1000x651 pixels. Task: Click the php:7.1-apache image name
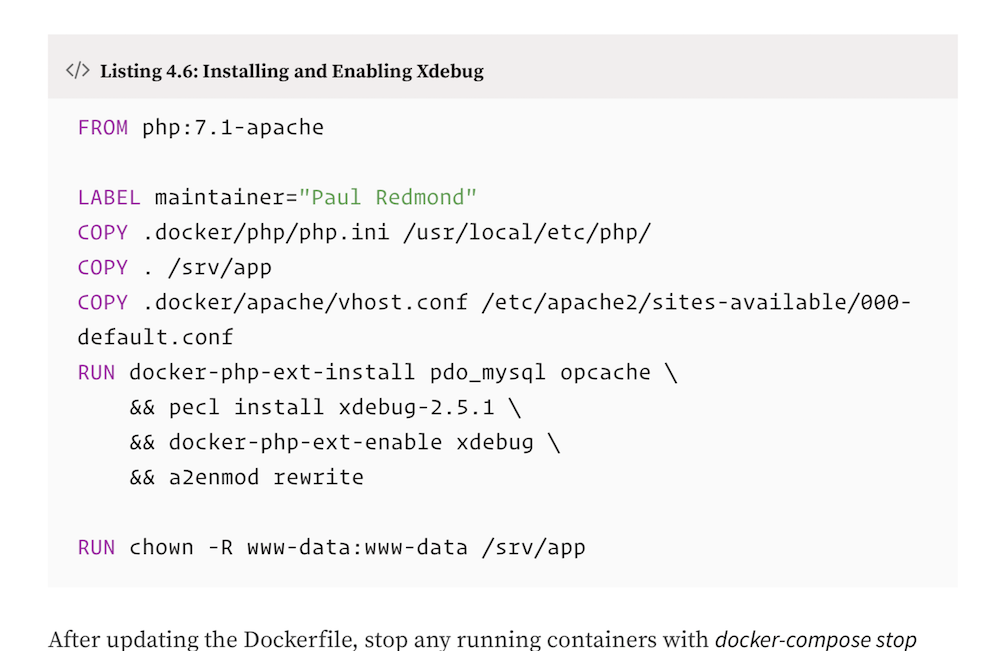[233, 128]
